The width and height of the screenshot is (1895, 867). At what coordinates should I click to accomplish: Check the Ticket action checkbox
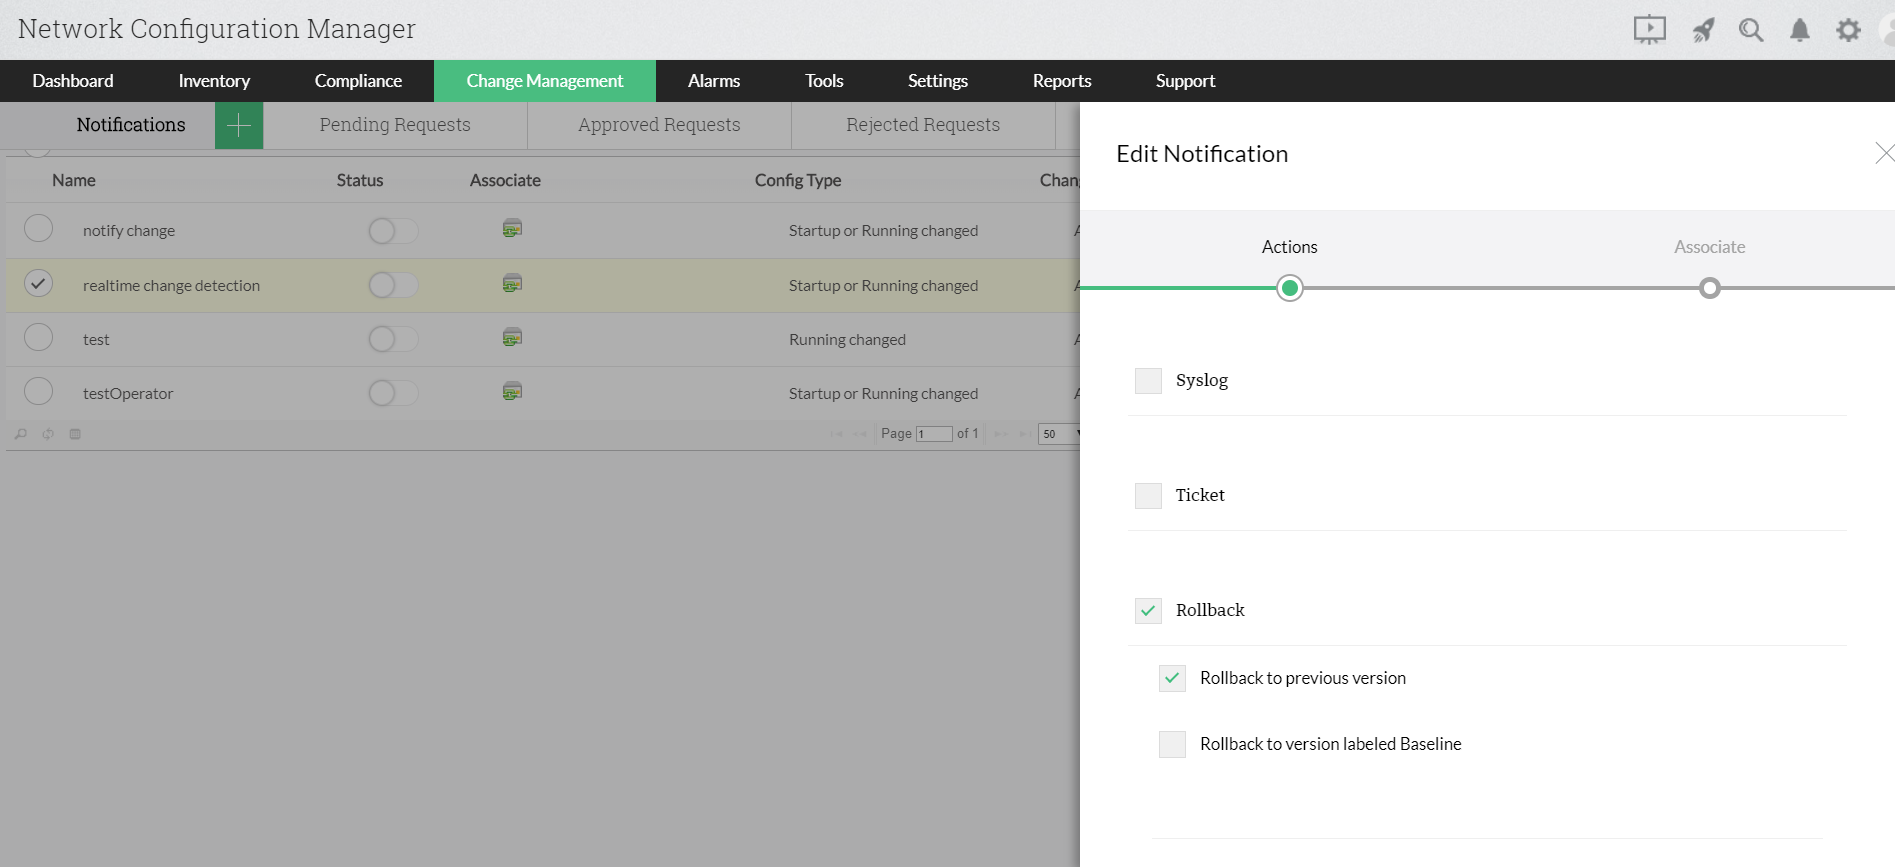point(1148,496)
